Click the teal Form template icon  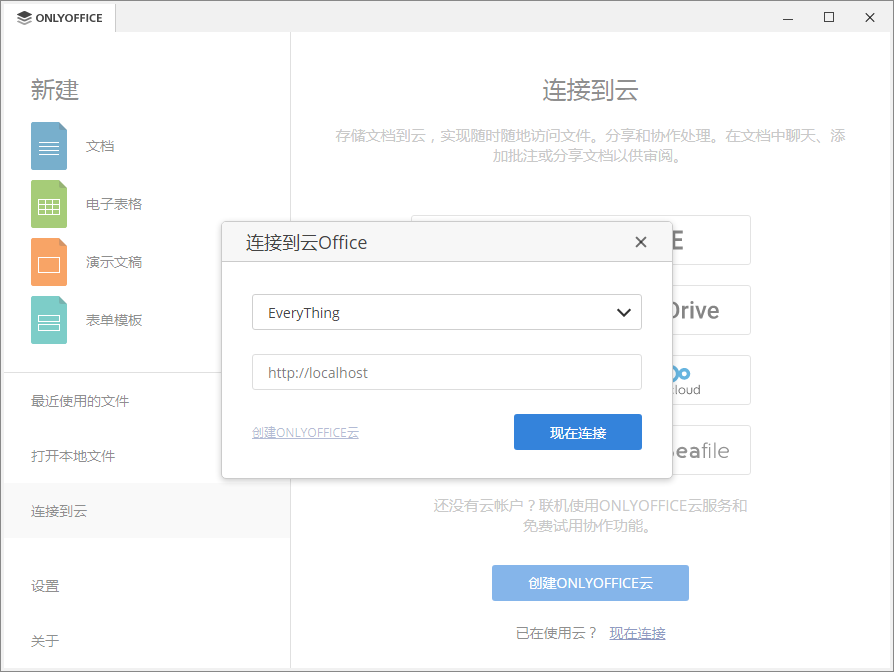[x=49, y=320]
